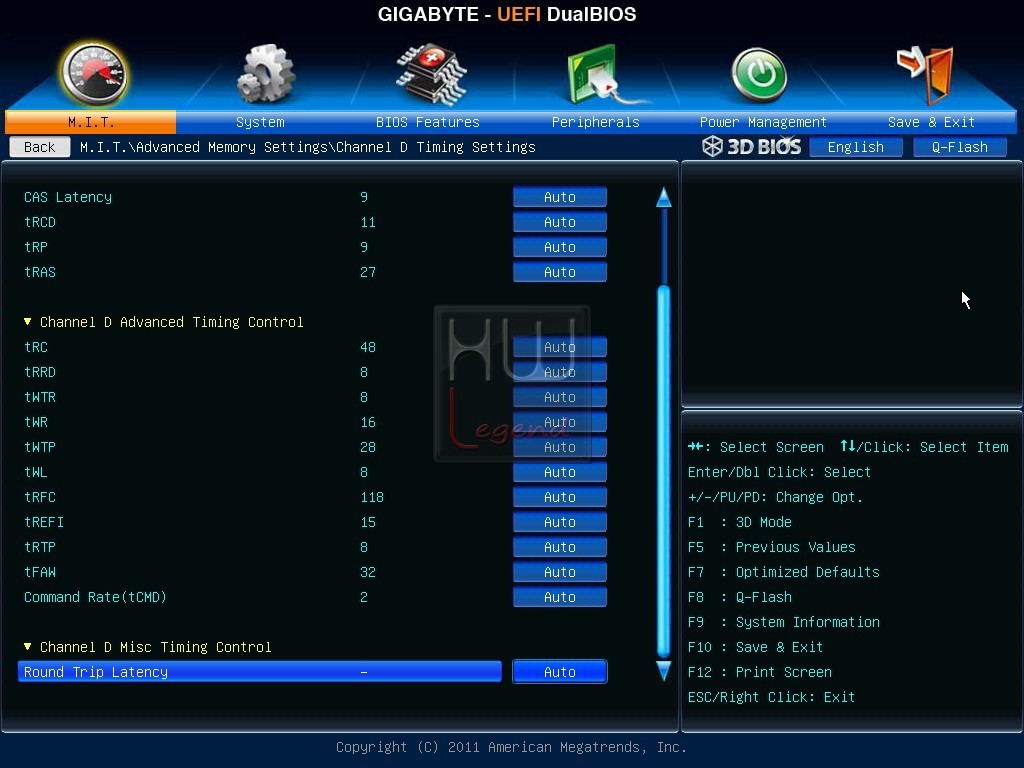
Task: Click the Power Management green power icon
Action: (x=759, y=75)
